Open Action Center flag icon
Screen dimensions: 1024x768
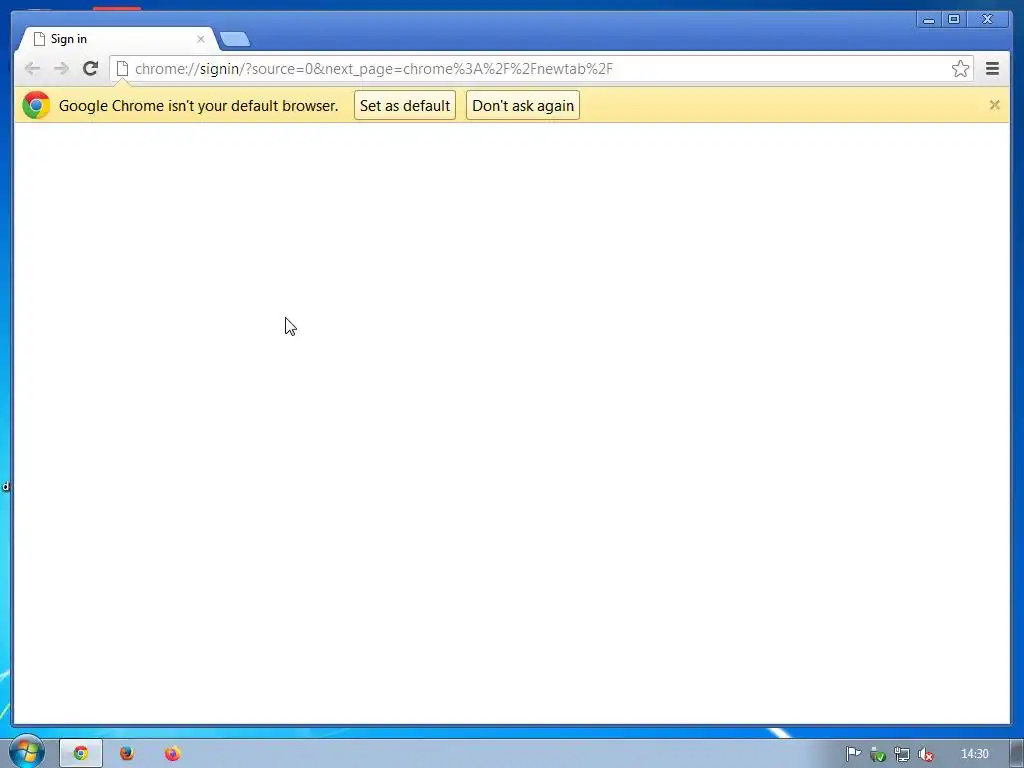tap(853, 754)
